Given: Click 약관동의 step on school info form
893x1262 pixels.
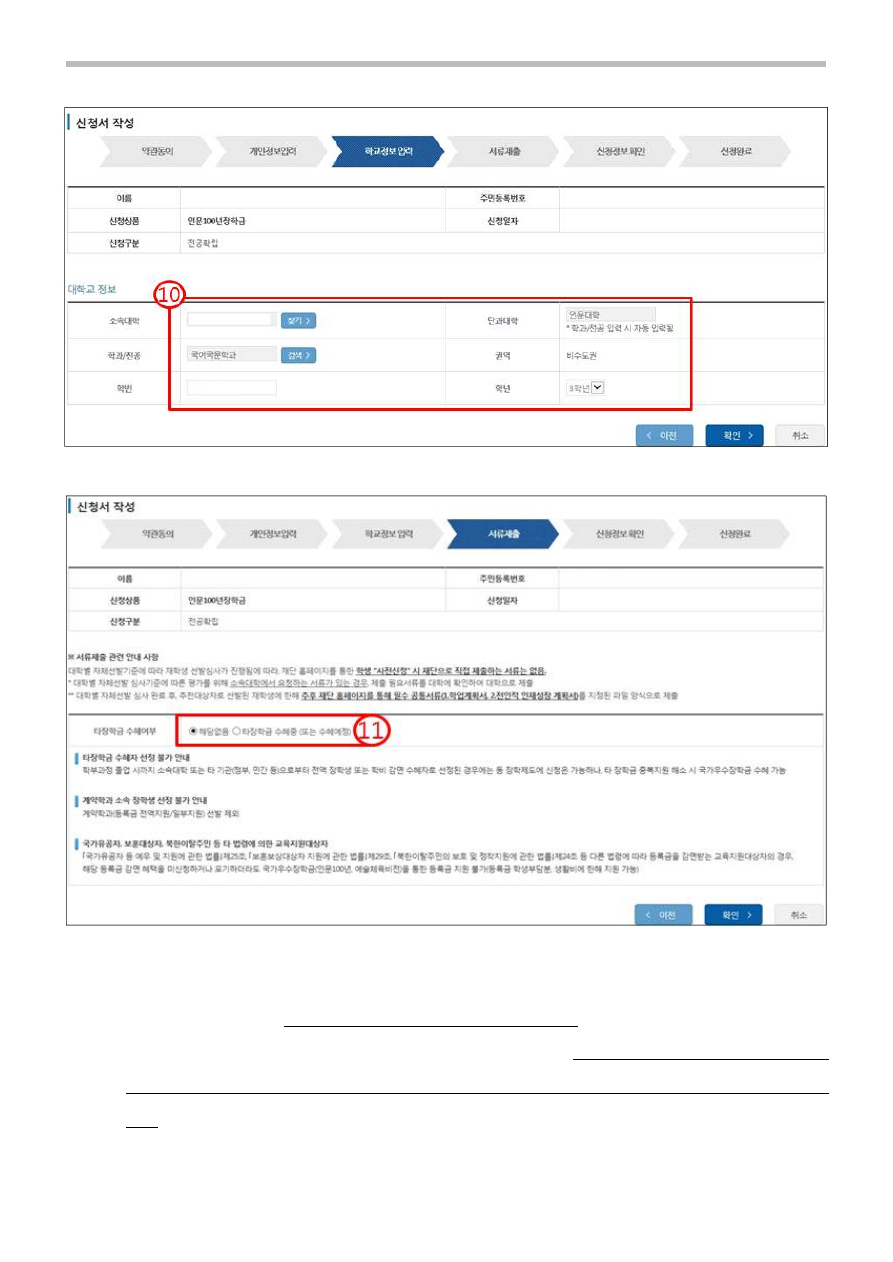Looking at the screenshot, I should (157, 151).
